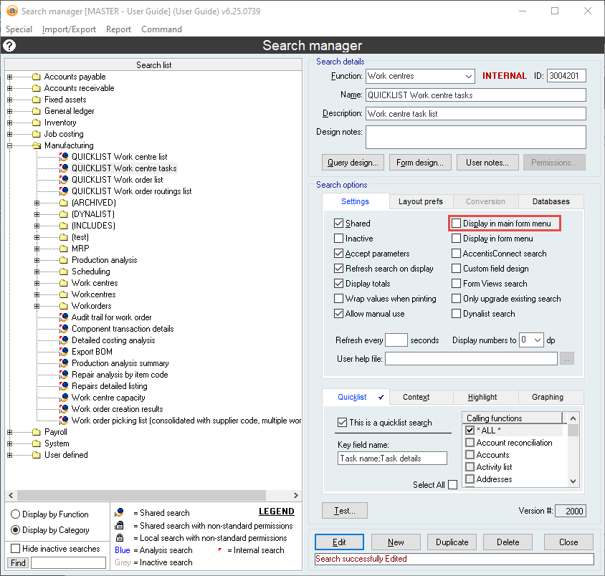Click the Export BOM search icon
This screenshot has width=605, height=576.
coord(64,351)
